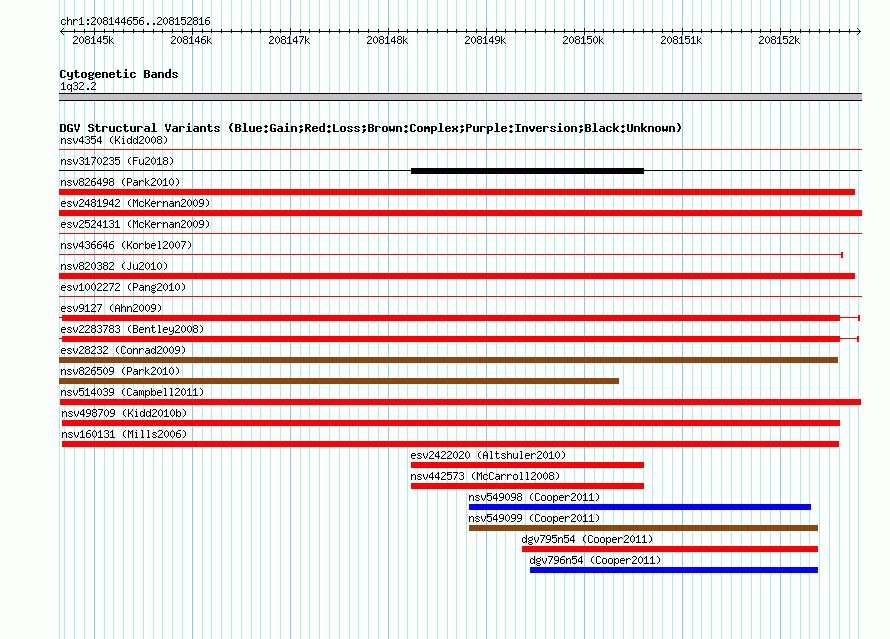Click the 208148k ruler position
This screenshot has height=639, width=890.
[387, 40]
